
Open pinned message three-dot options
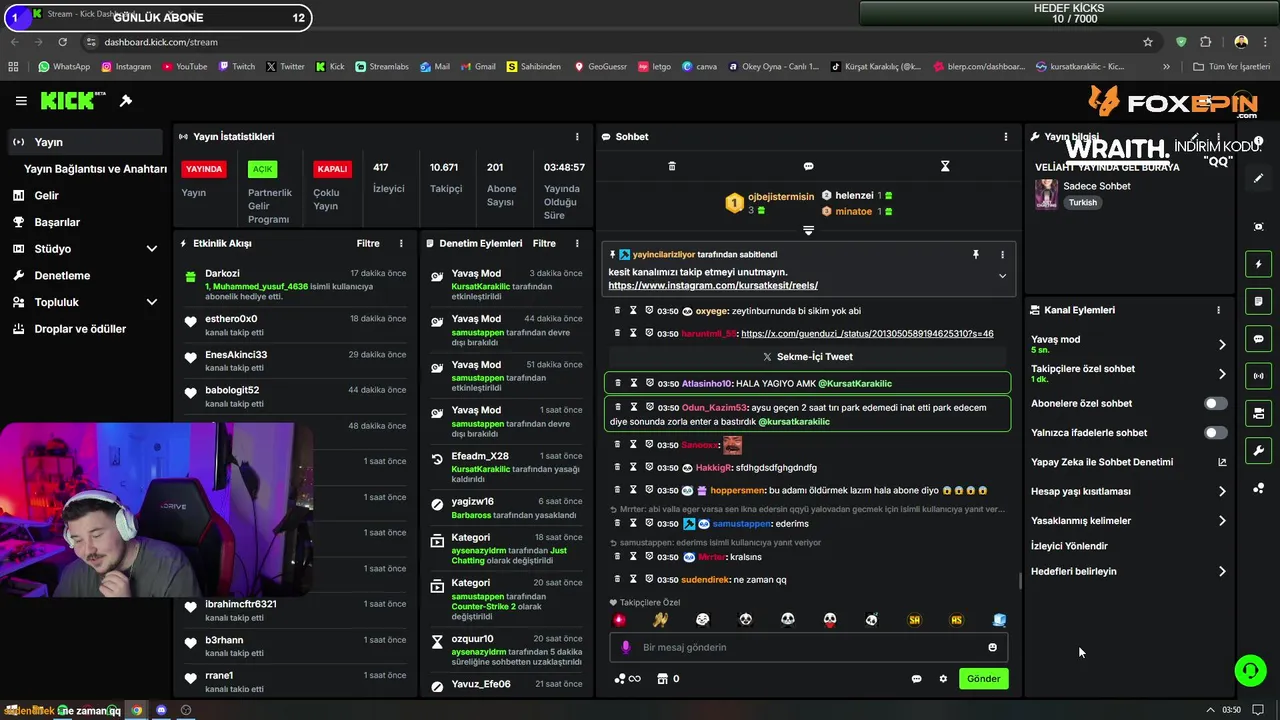(1003, 255)
